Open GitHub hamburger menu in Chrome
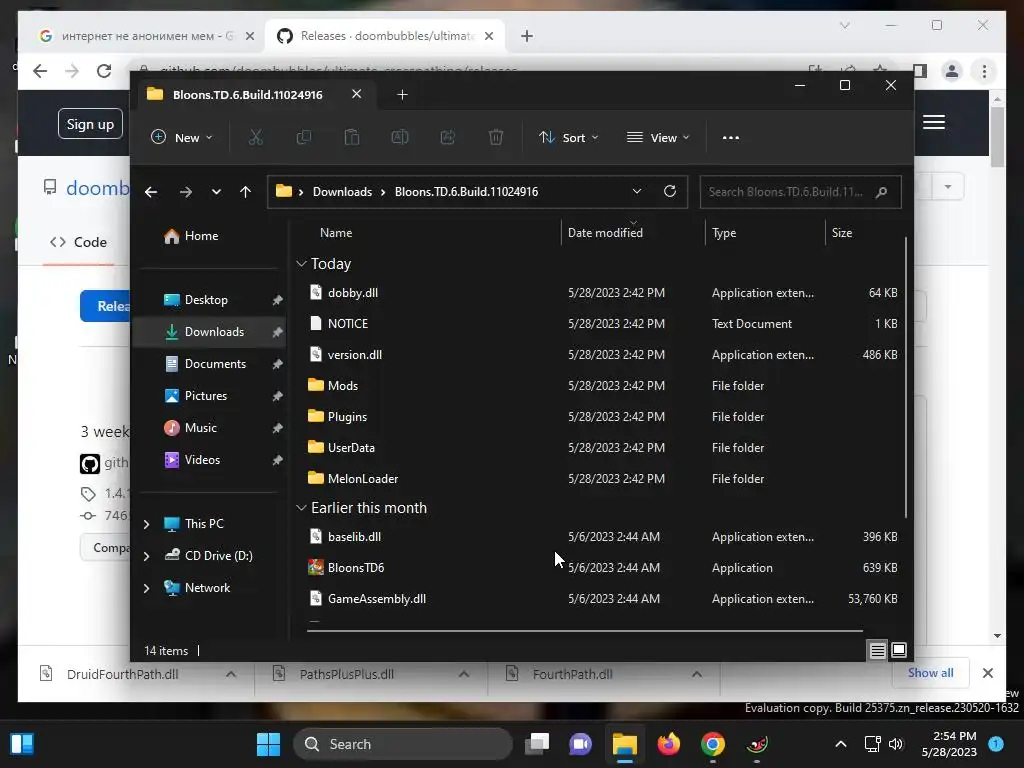The image size is (1024, 768). click(x=934, y=122)
